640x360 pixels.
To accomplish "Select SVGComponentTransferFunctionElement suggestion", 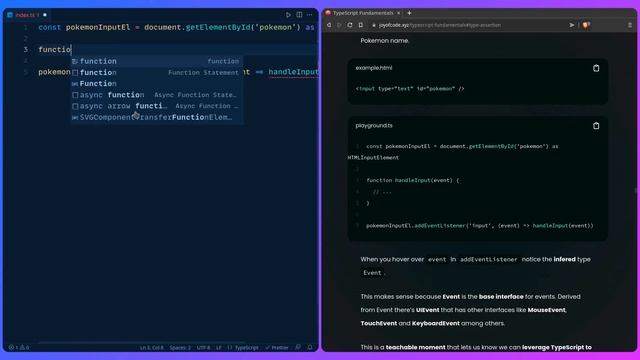I will pyautogui.click(x=157, y=117).
